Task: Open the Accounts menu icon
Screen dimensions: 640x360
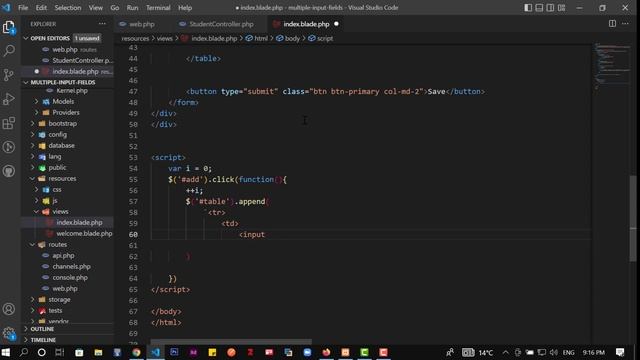Action: [9, 309]
